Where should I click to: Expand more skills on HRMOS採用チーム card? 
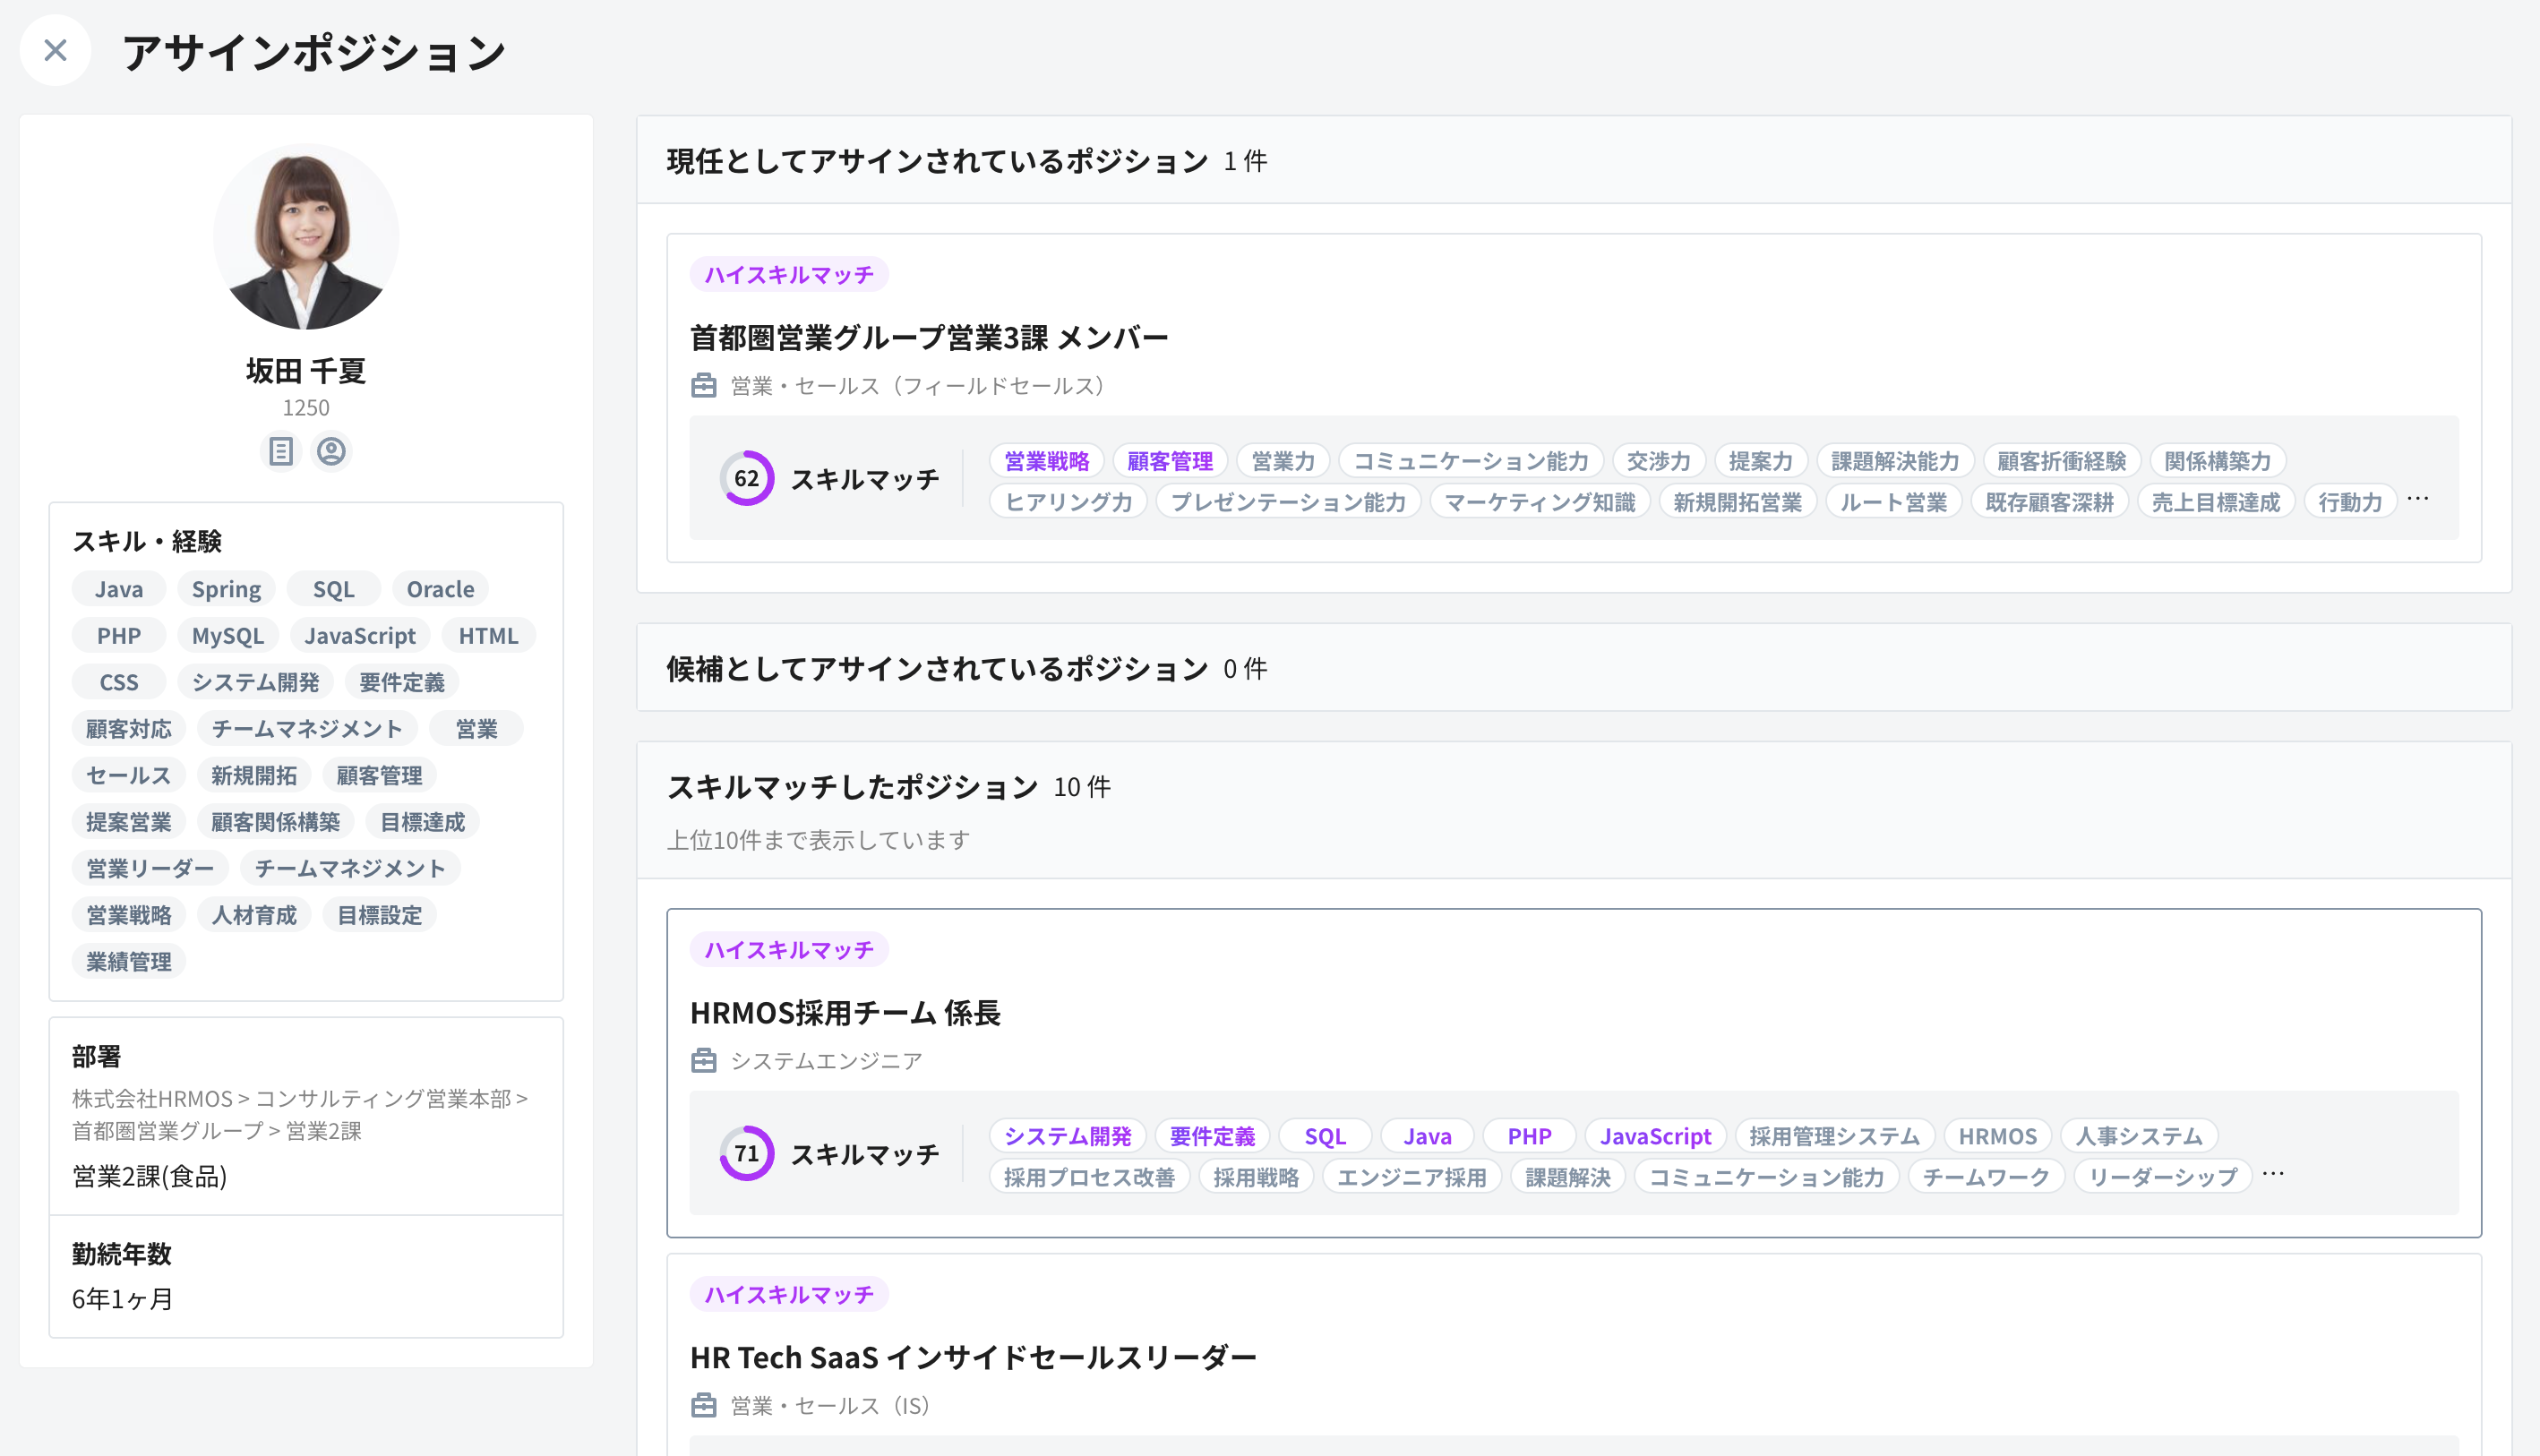(2273, 1174)
